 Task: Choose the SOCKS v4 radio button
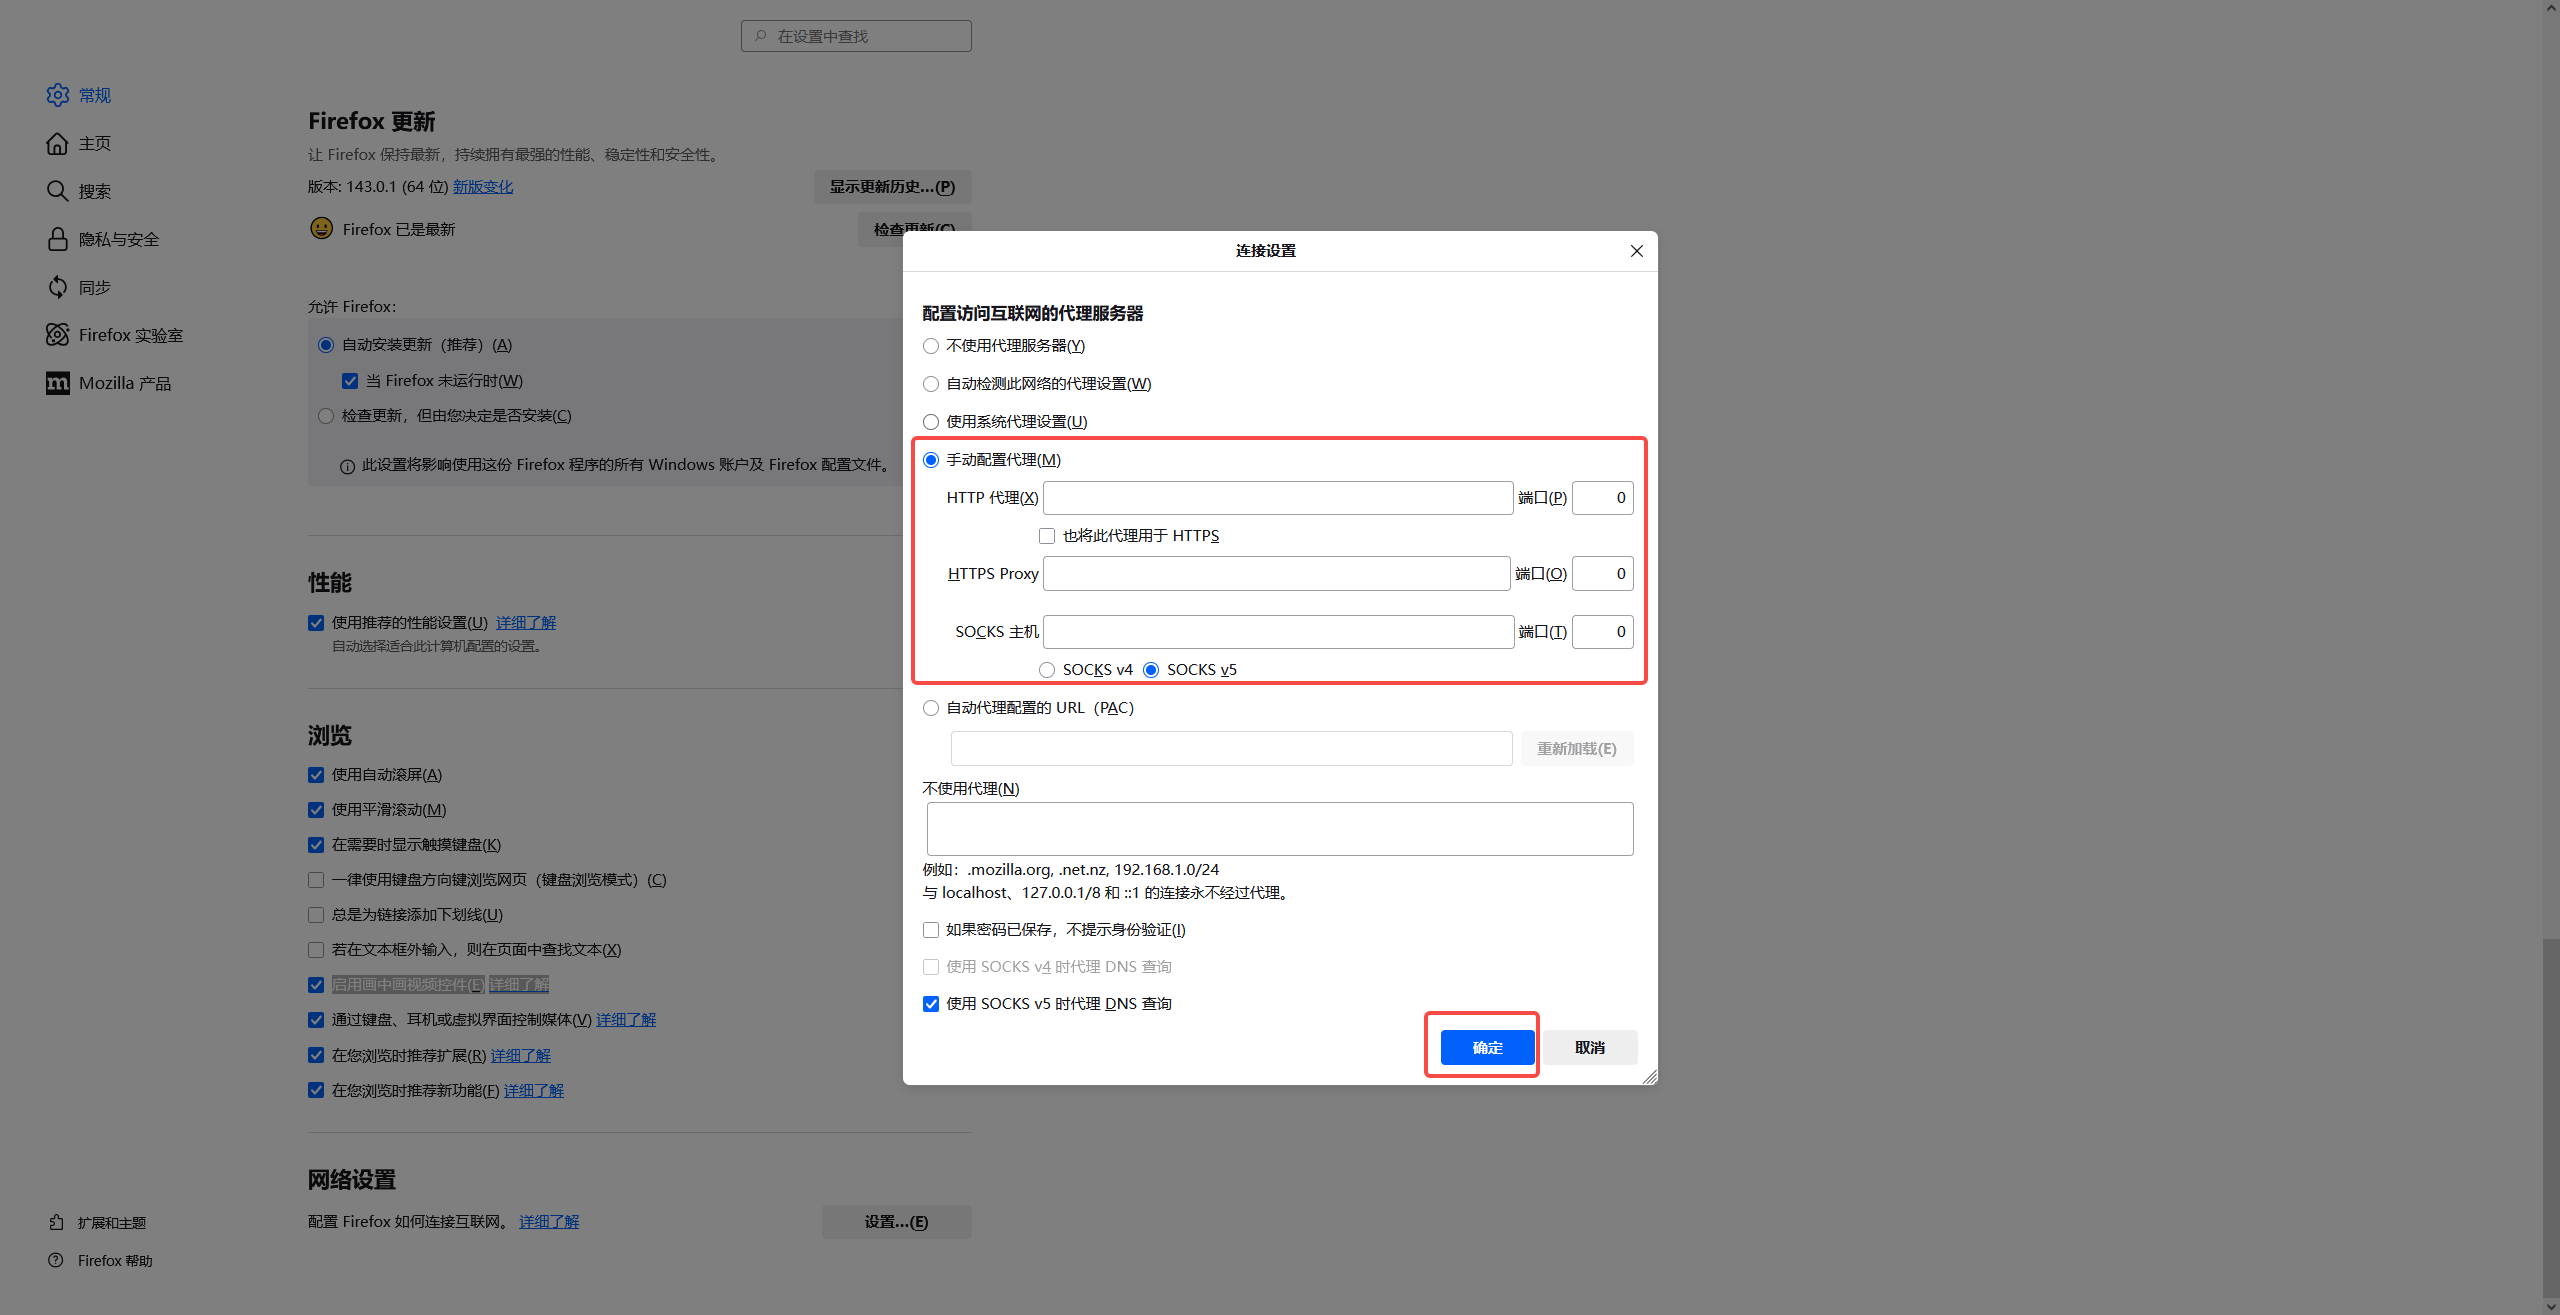tap(1047, 670)
